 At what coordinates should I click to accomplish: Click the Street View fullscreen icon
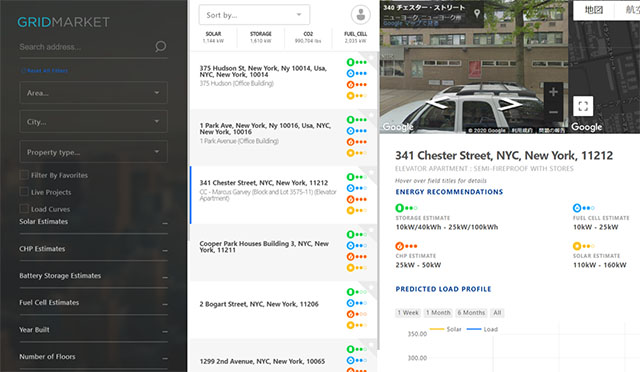click(583, 106)
